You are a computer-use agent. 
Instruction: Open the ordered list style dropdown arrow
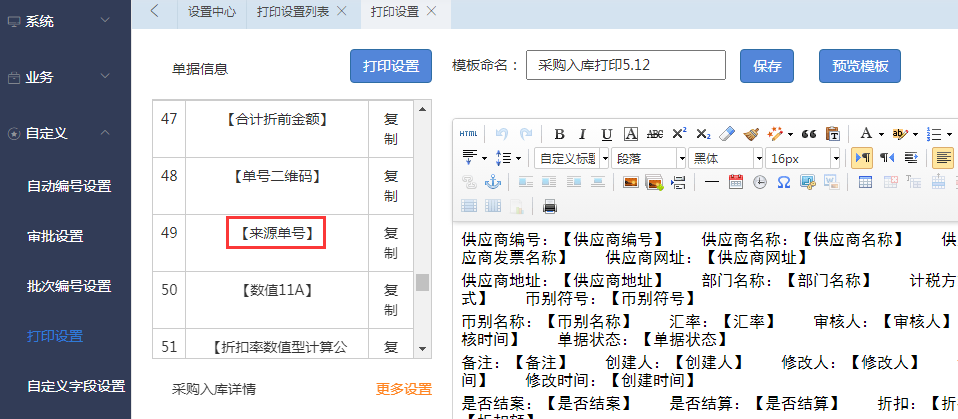pyautogui.click(x=950, y=134)
